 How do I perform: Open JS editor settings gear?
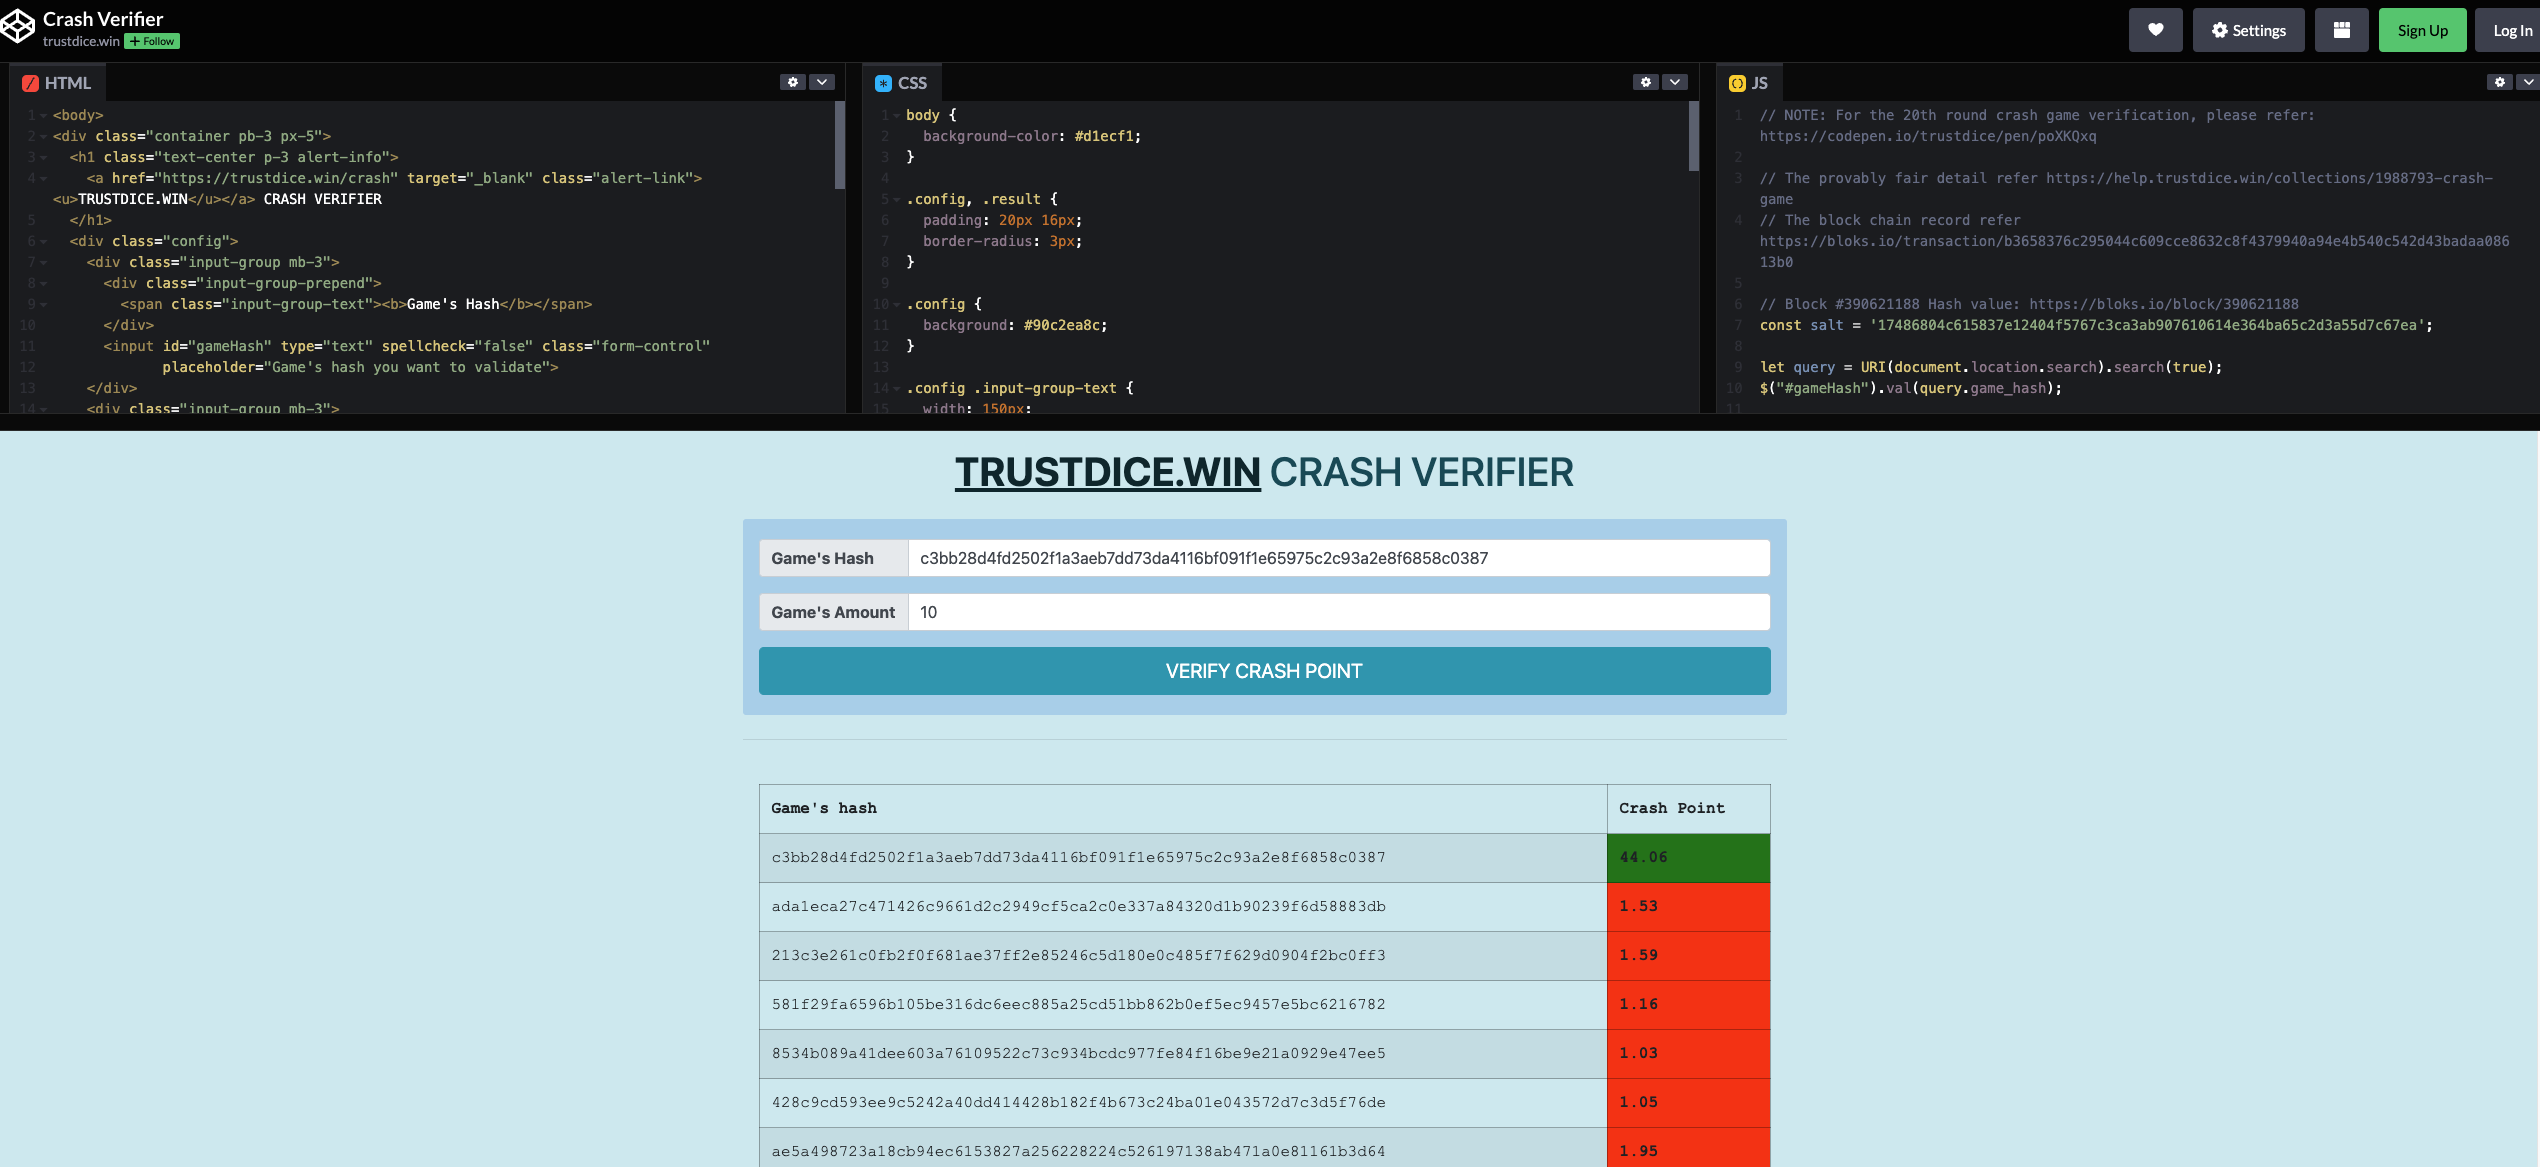[x=2499, y=82]
